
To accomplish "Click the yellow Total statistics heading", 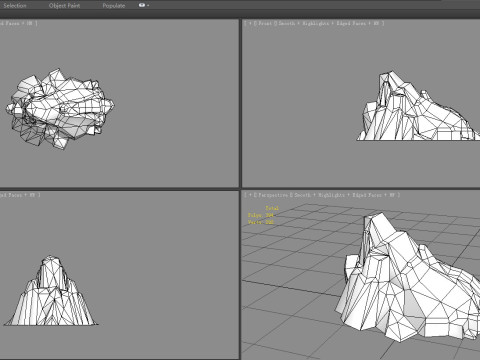I will click(272, 208).
